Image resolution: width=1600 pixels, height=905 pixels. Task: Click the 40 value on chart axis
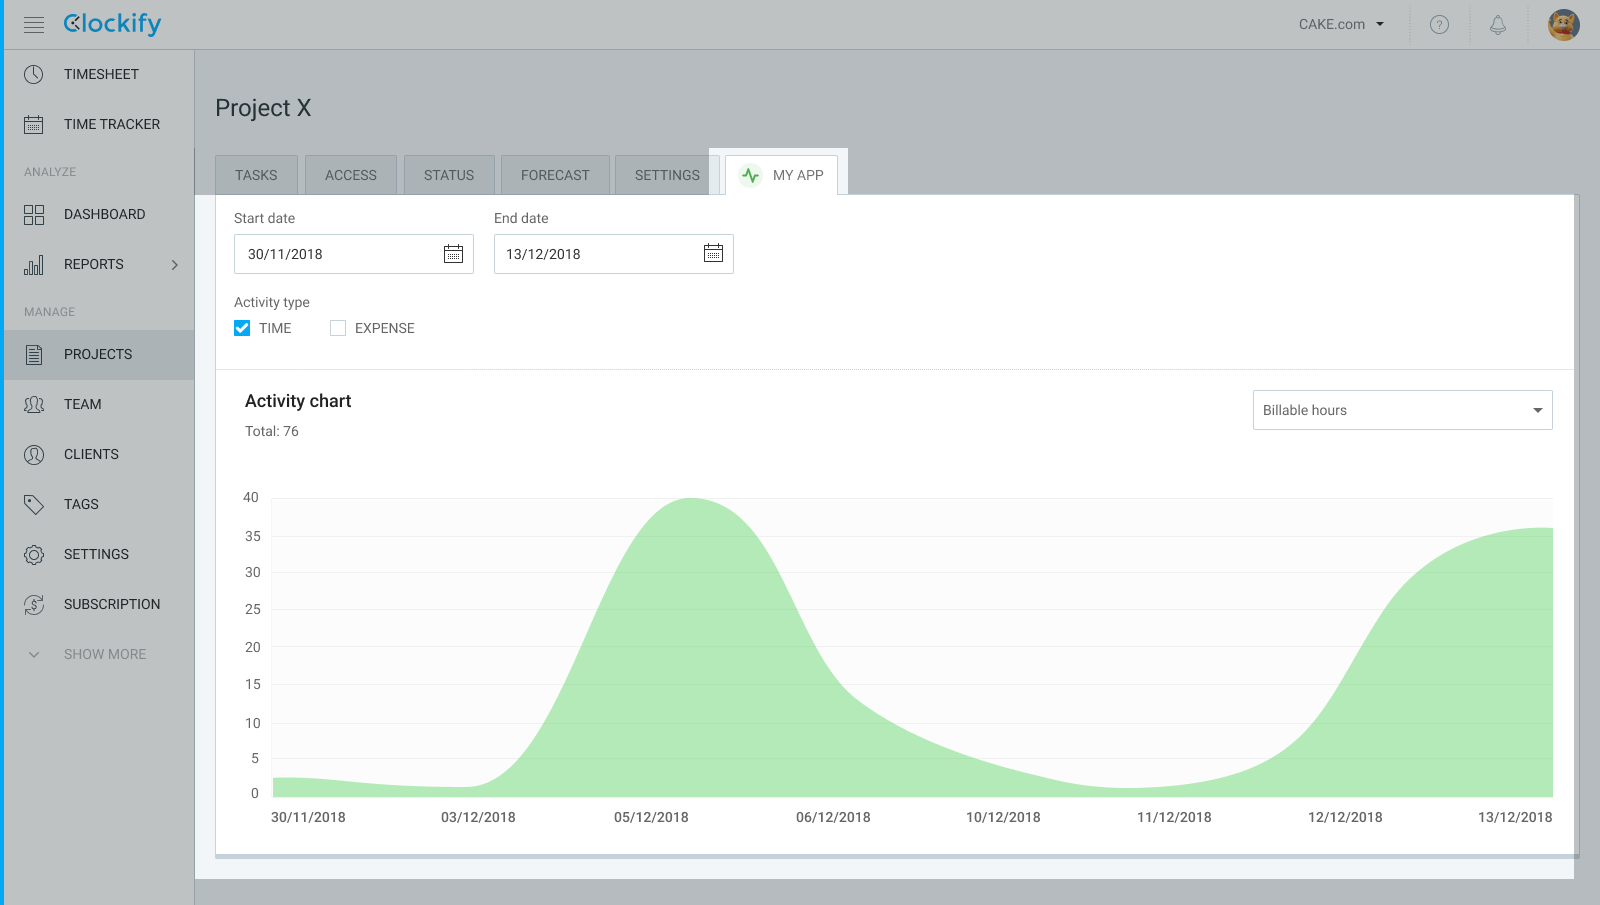pos(251,497)
